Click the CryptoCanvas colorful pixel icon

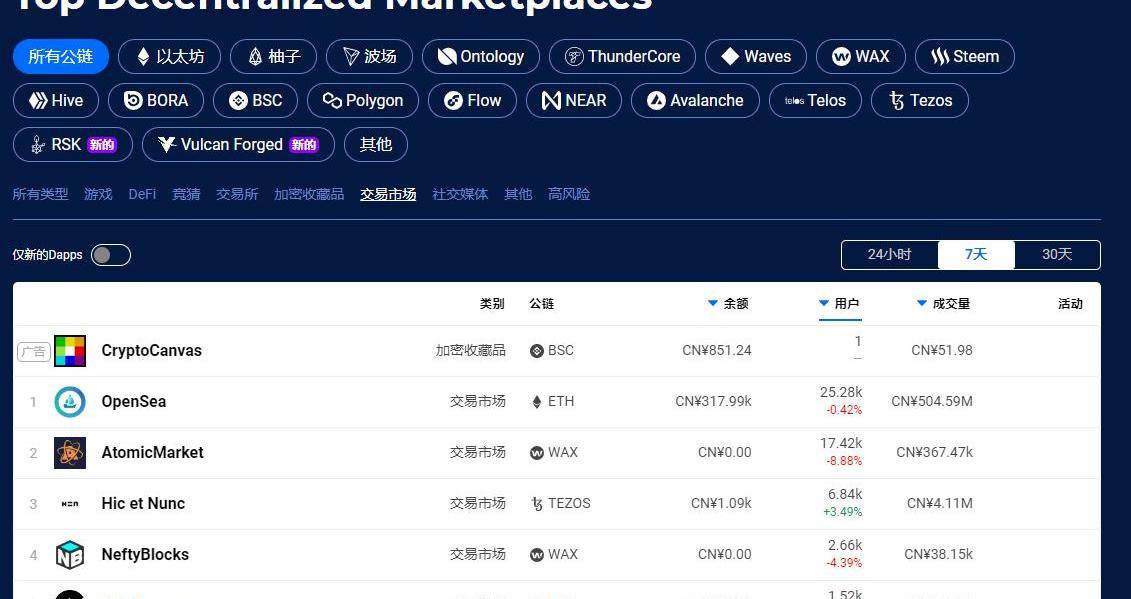pos(70,351)
